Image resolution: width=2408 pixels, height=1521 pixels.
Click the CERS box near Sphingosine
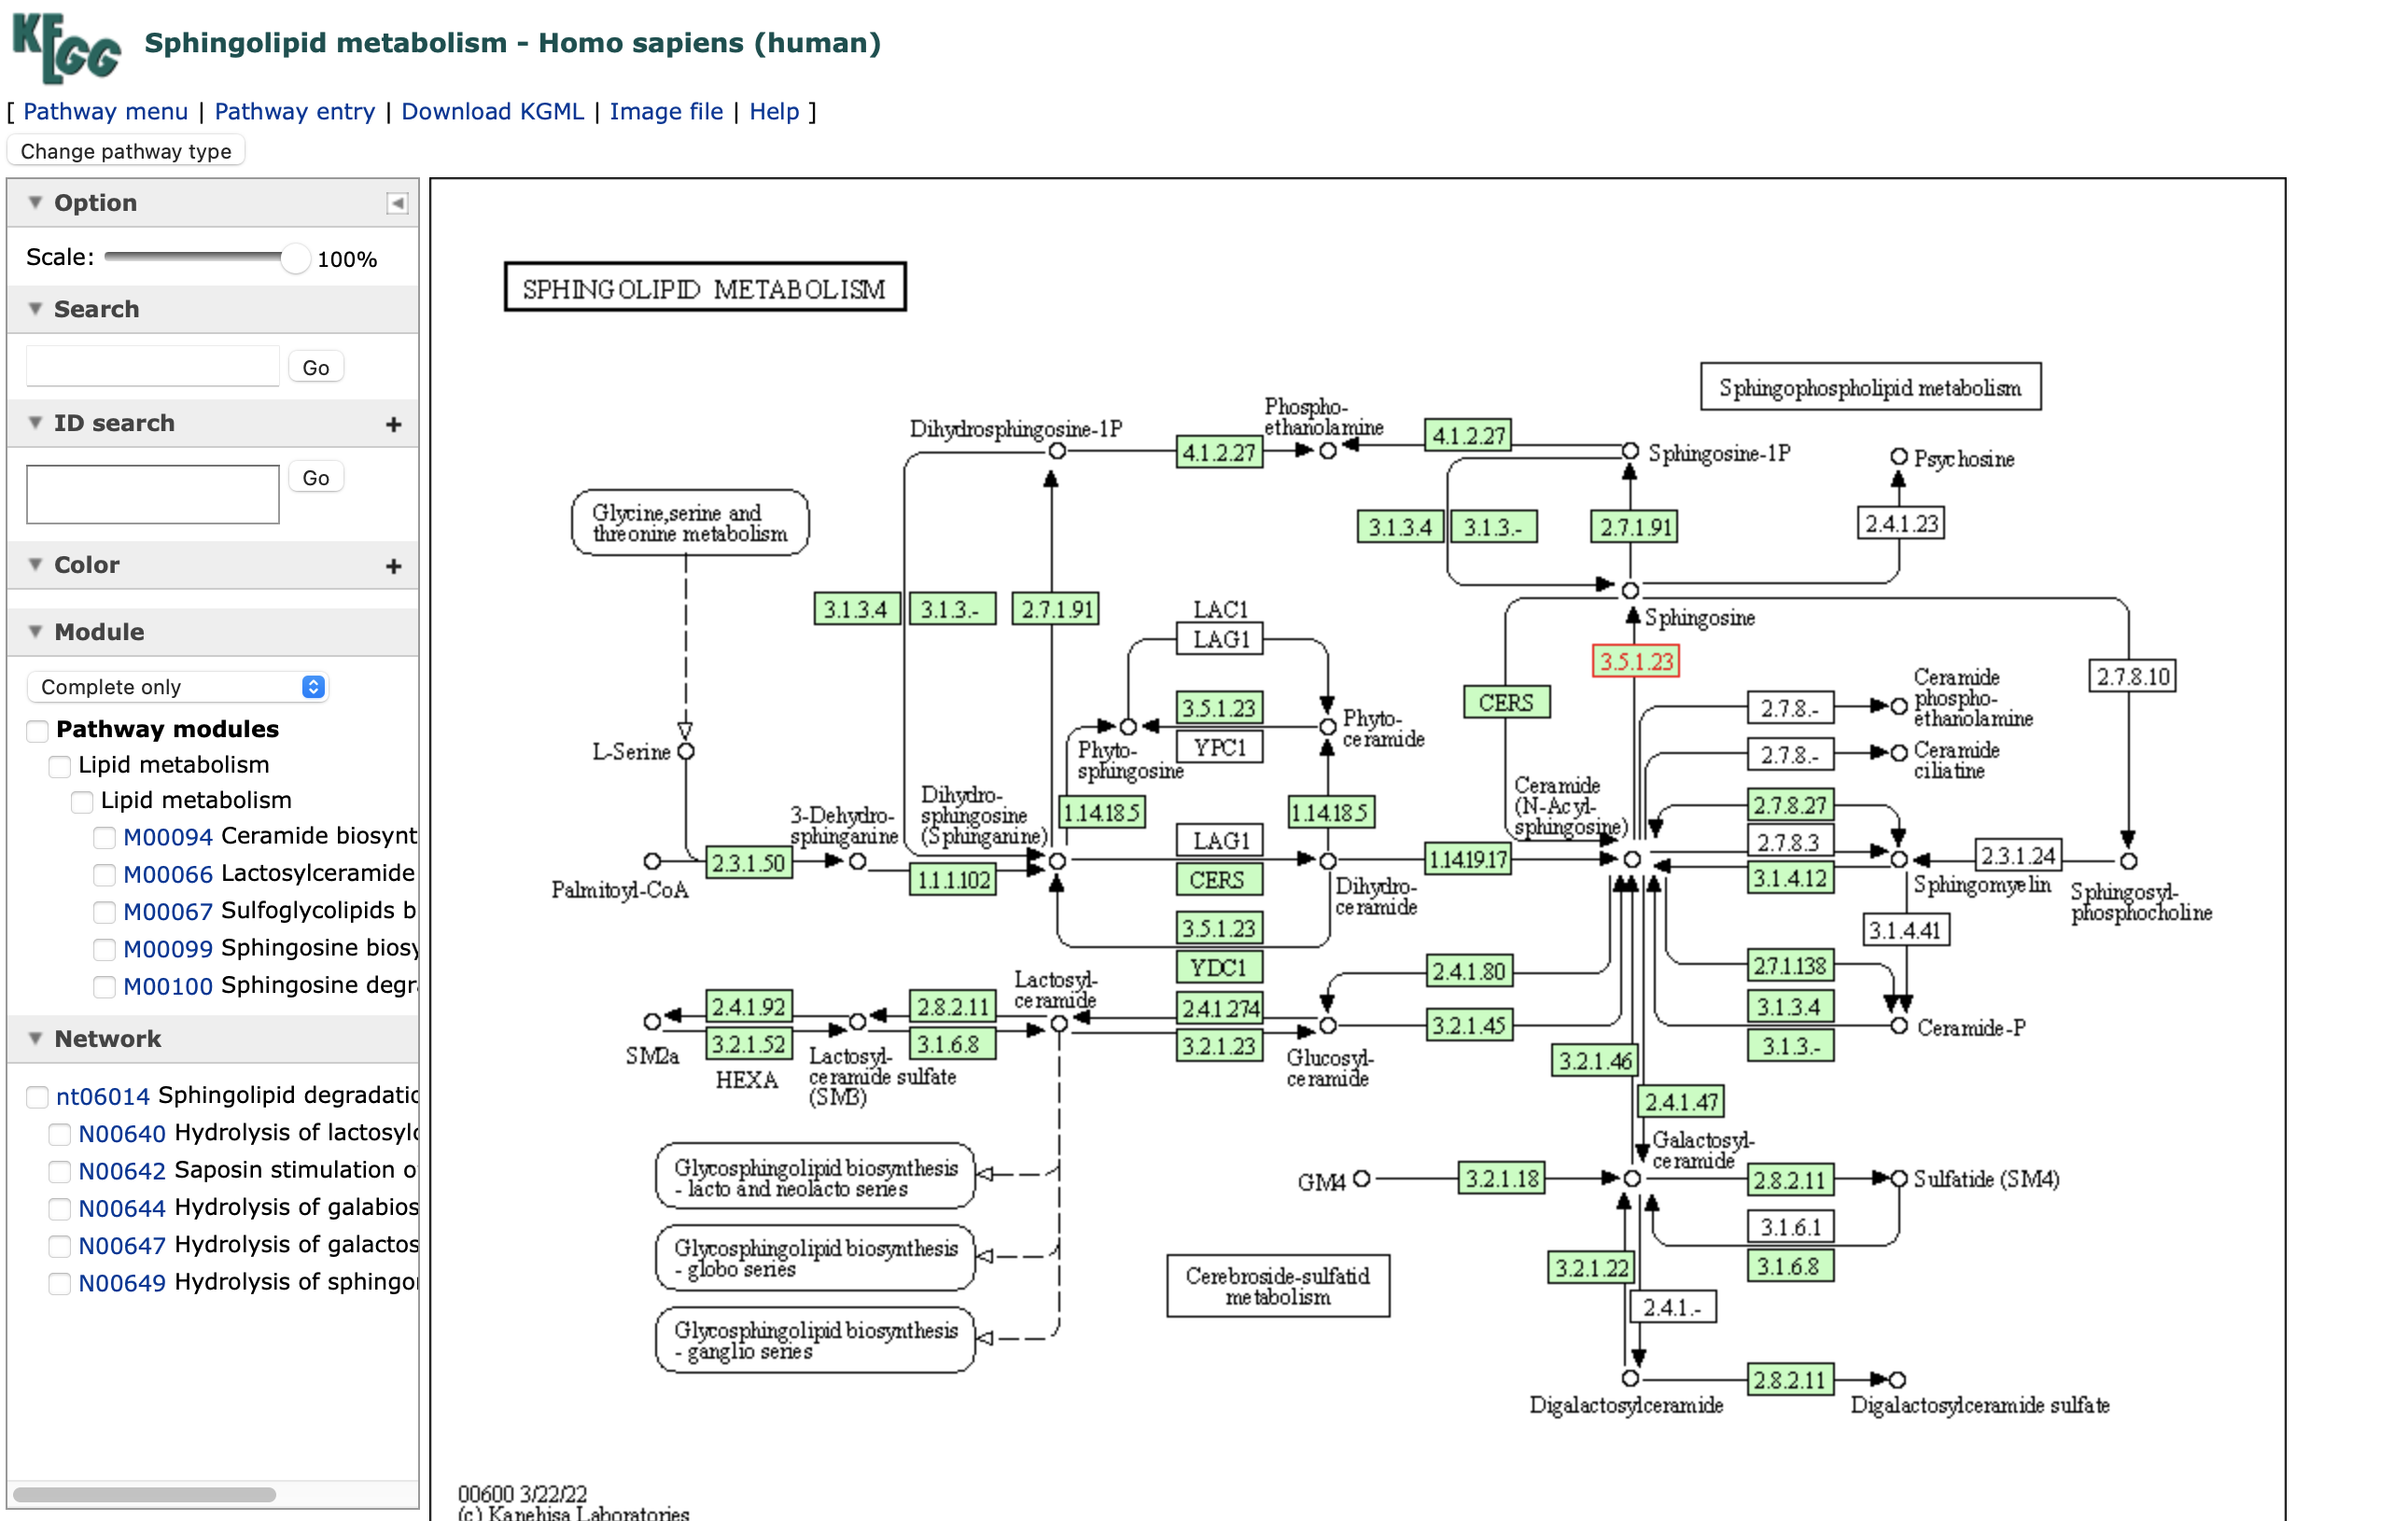(x=1507, y=702)
